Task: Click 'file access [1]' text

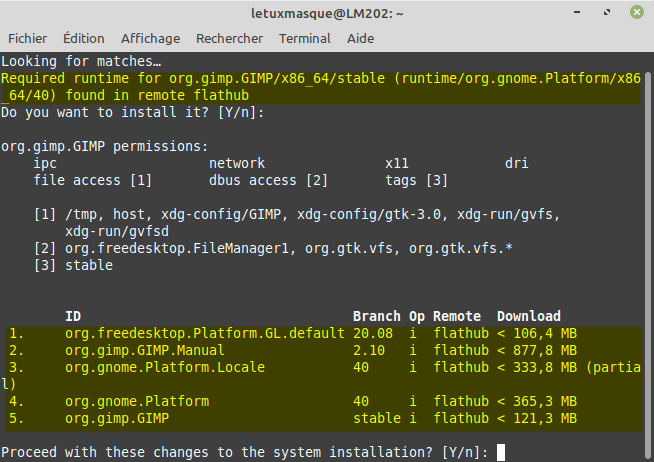Action: coord(93,181)
